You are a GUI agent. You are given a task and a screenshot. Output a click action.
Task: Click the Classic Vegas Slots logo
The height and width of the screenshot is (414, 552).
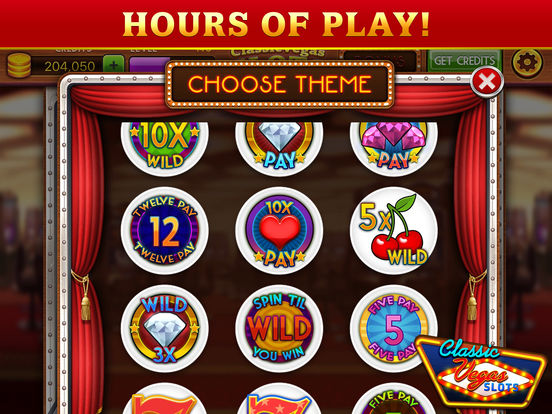click(482, 370)
